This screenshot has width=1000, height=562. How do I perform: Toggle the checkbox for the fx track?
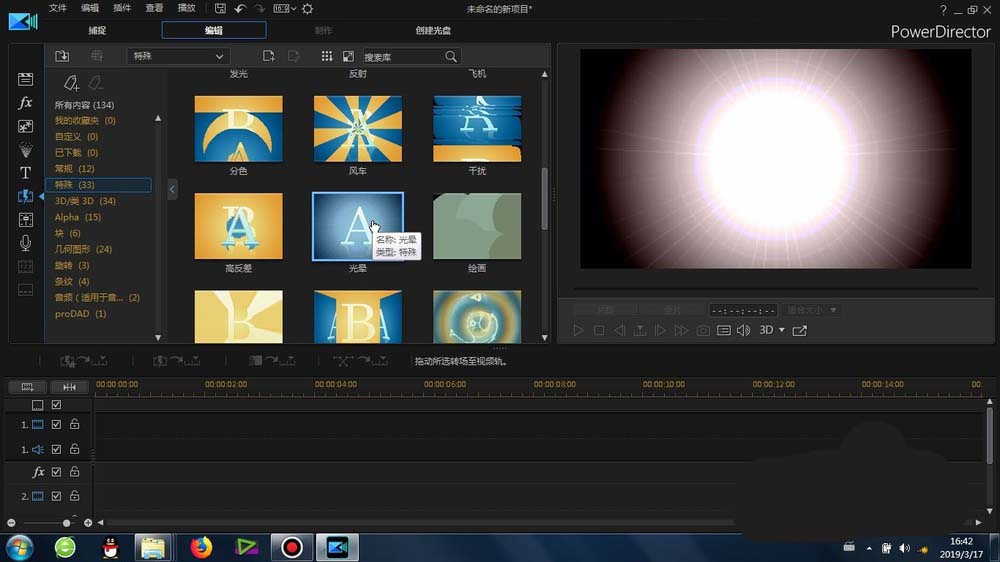[56, 471]
